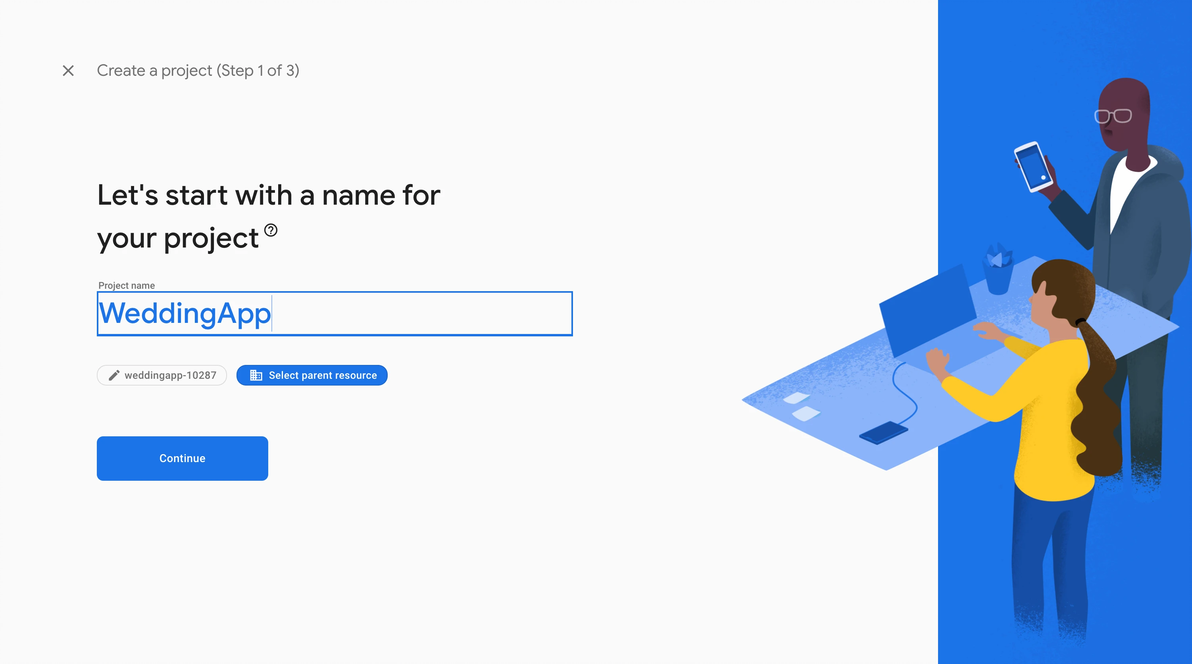1192x664 pixels.
Task: Close the Create a project dialog
Action: 68,71
